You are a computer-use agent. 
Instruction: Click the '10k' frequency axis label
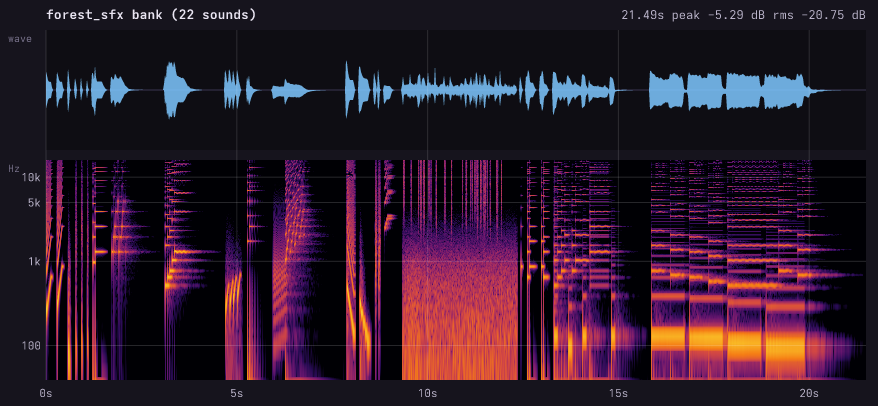coord(30,178)
